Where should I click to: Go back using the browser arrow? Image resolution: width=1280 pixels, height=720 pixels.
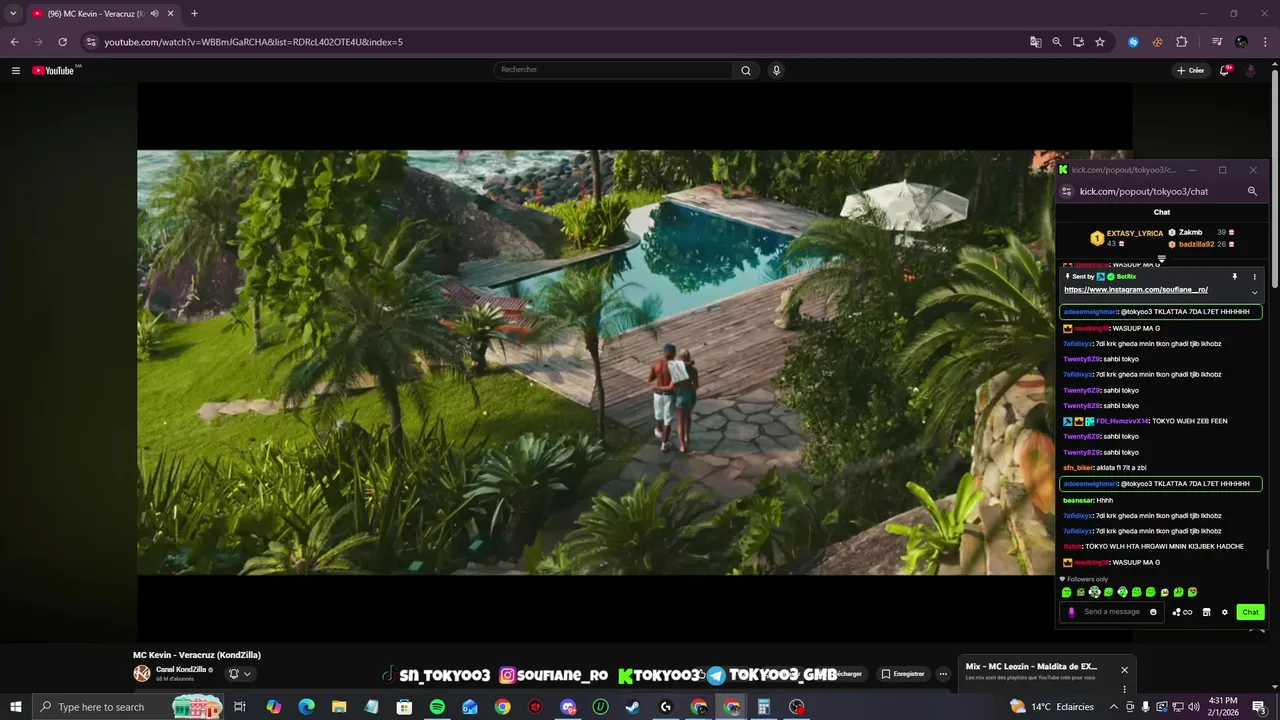coord(14,42)
